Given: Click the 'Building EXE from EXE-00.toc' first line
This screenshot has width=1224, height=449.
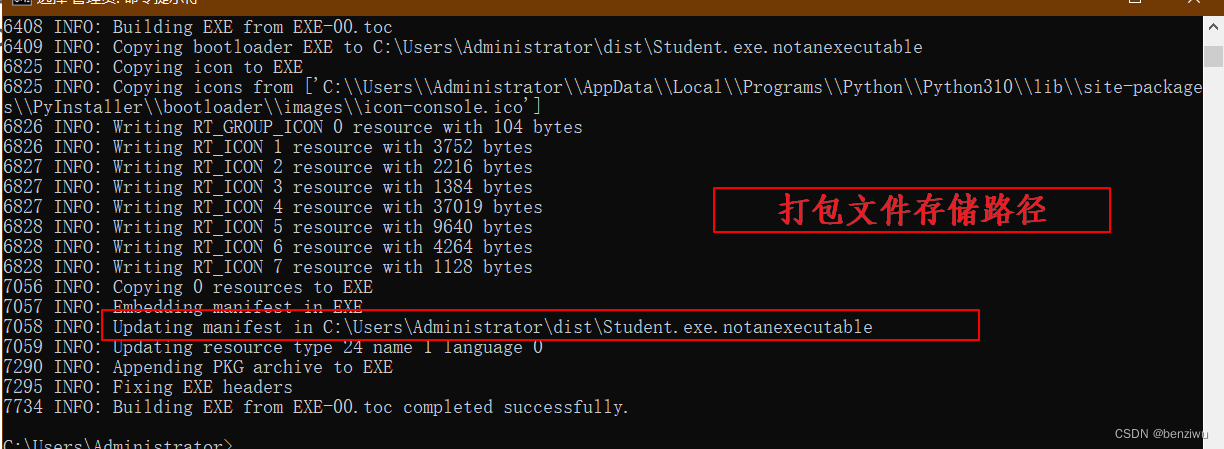Looking at the screenshot, I should [198, 27].
